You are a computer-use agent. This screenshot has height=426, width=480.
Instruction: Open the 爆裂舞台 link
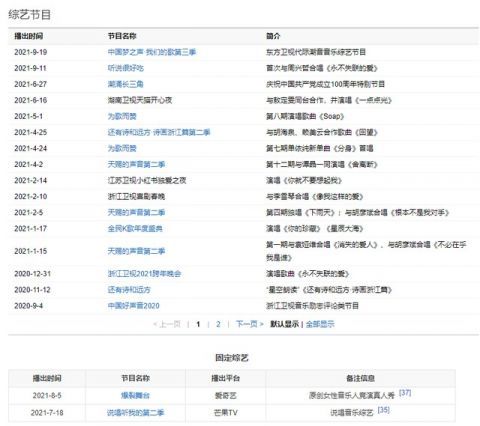[x=135, y=396]
